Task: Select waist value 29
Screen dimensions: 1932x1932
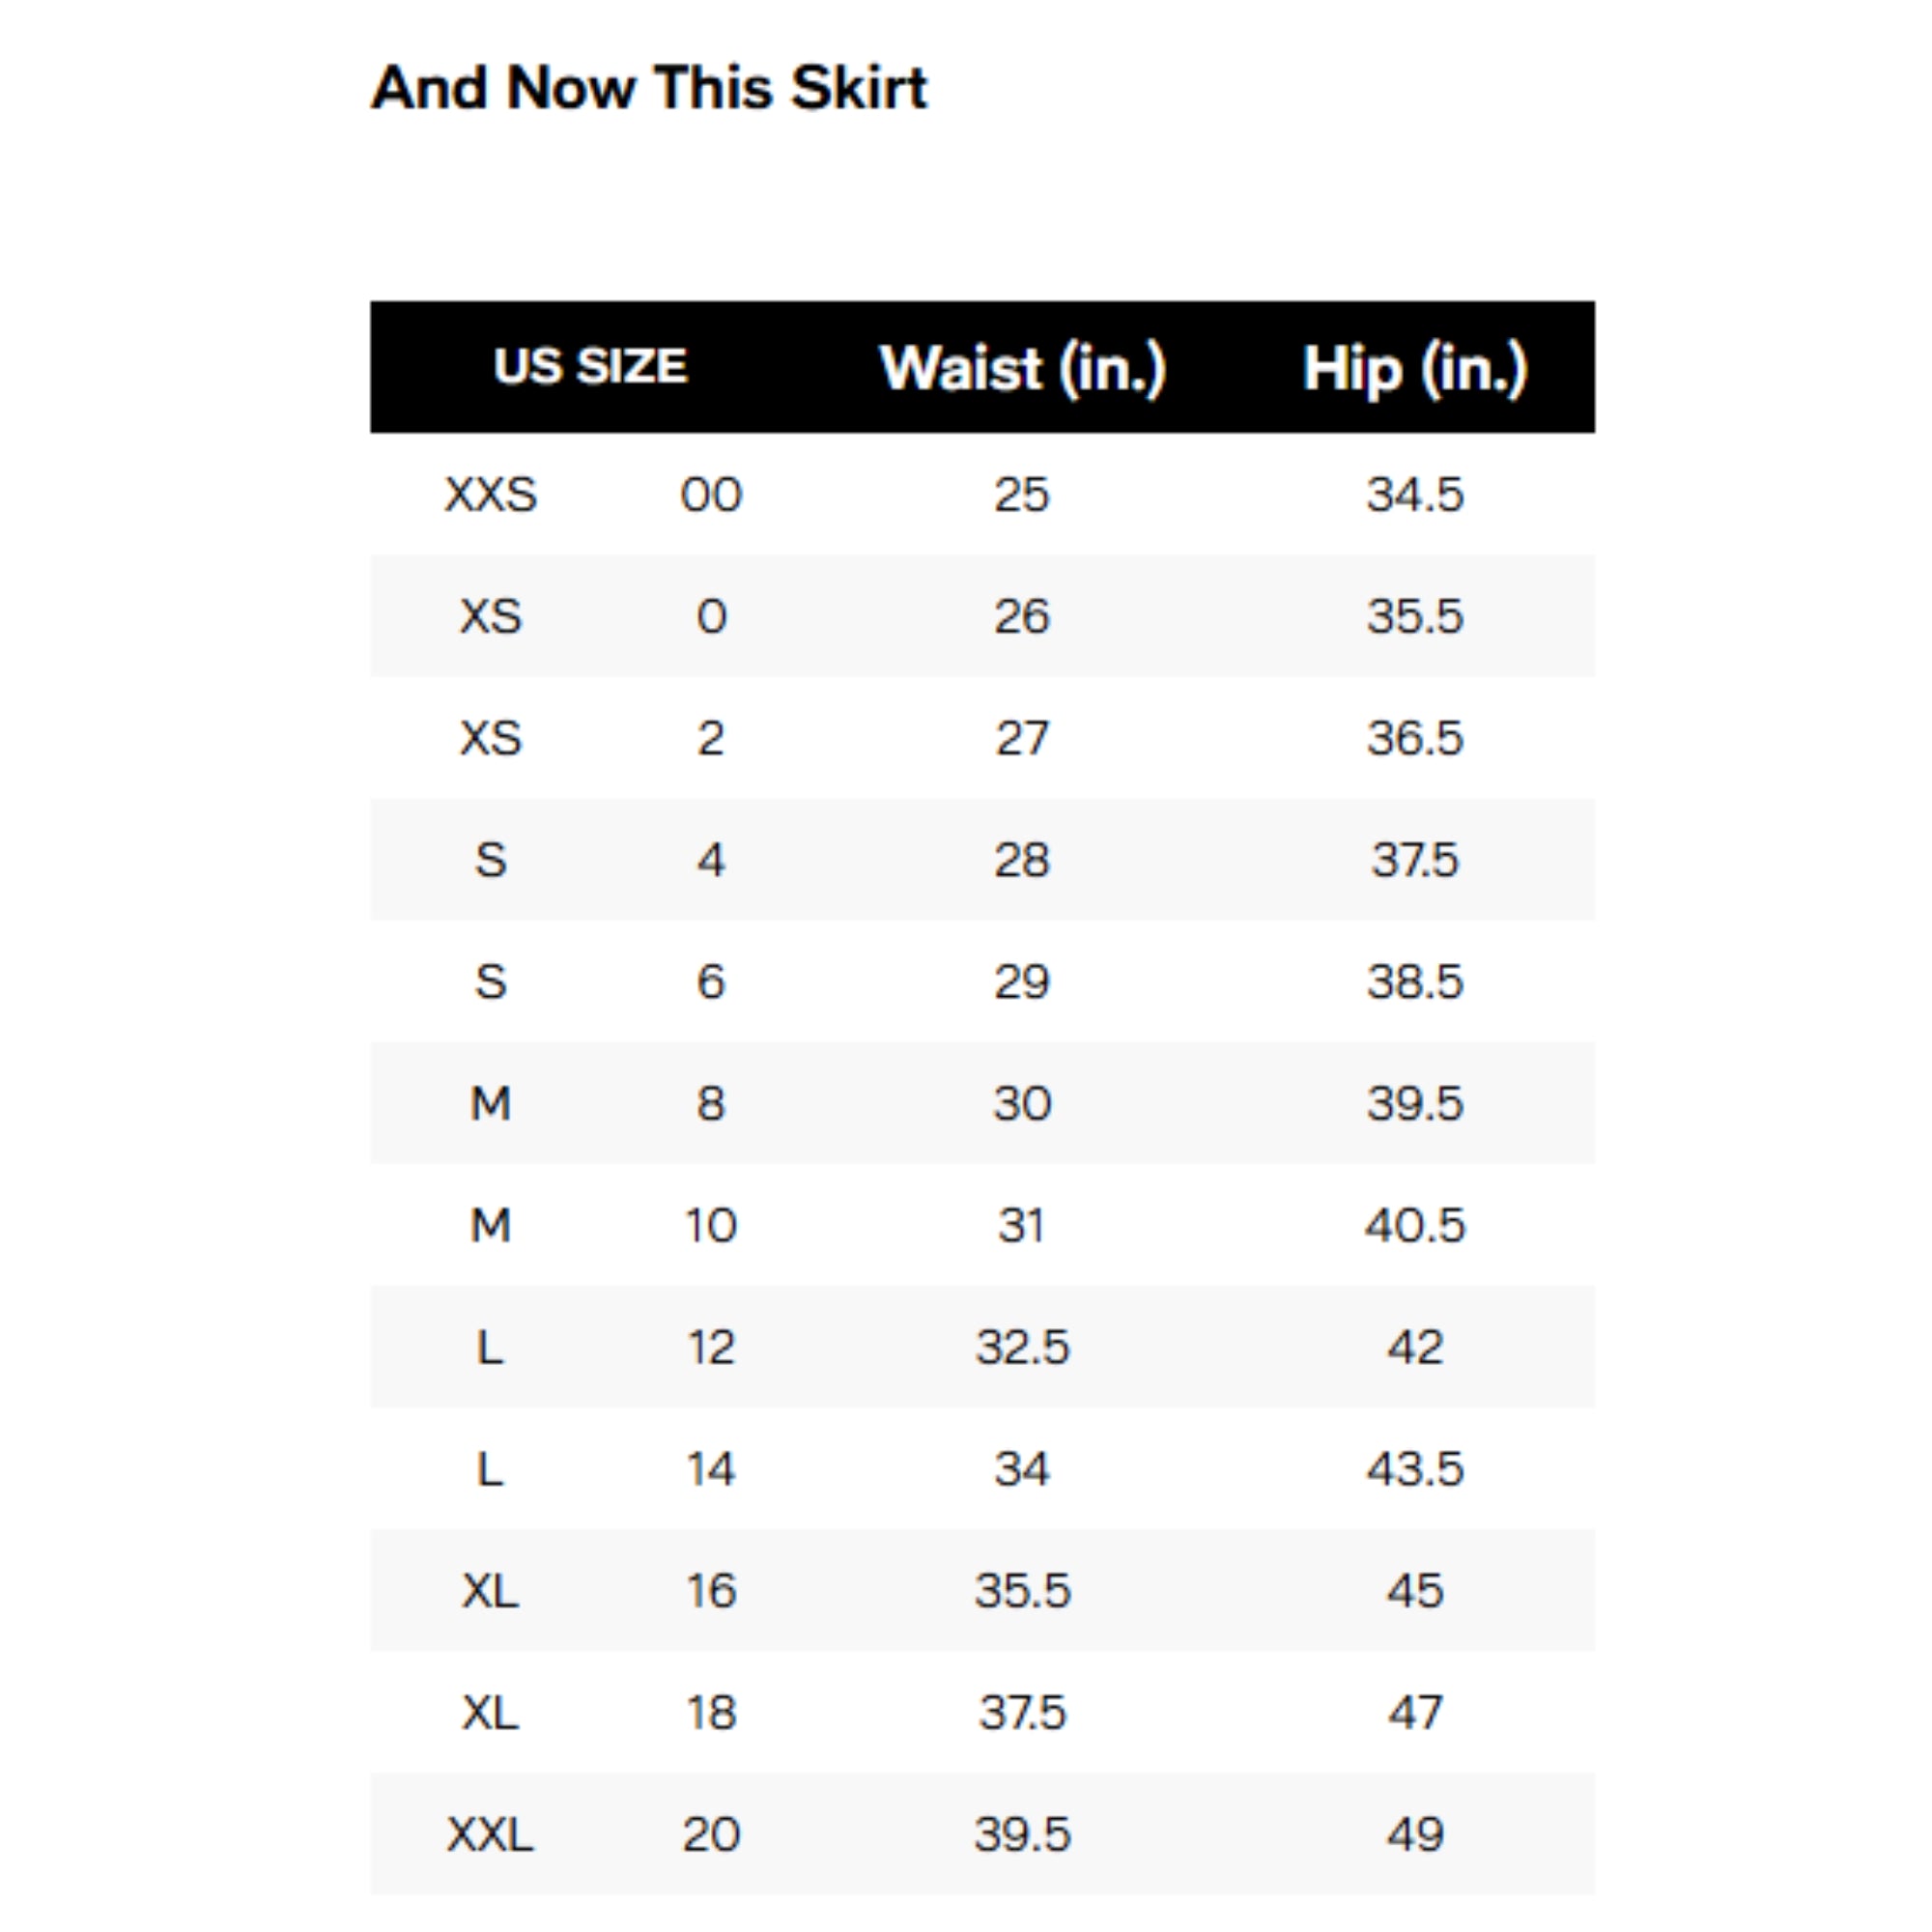Action: [1022, 981]
